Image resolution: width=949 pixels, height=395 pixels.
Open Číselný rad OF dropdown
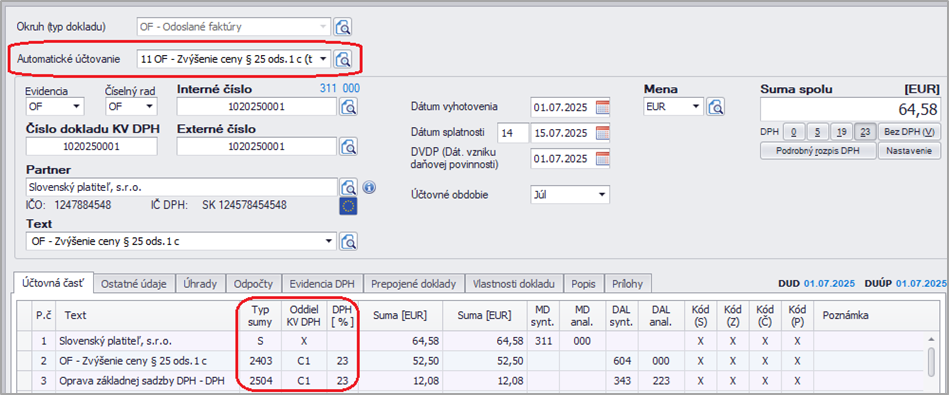pyautogui.click(x=150, y=107)
